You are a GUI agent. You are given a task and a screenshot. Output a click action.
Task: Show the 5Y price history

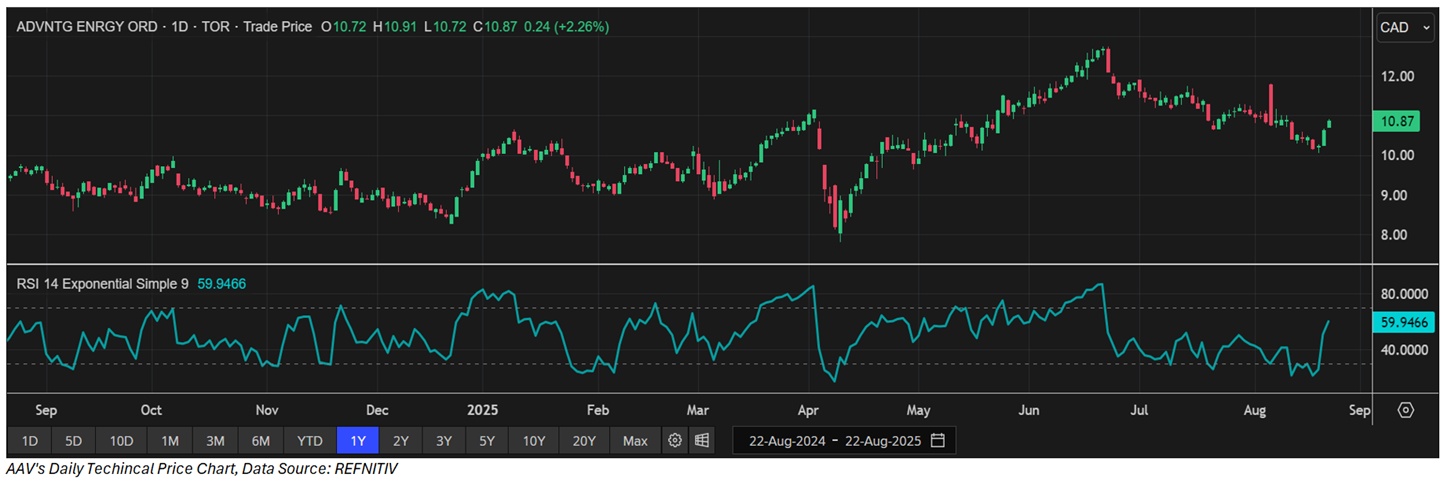click(486, 440)
